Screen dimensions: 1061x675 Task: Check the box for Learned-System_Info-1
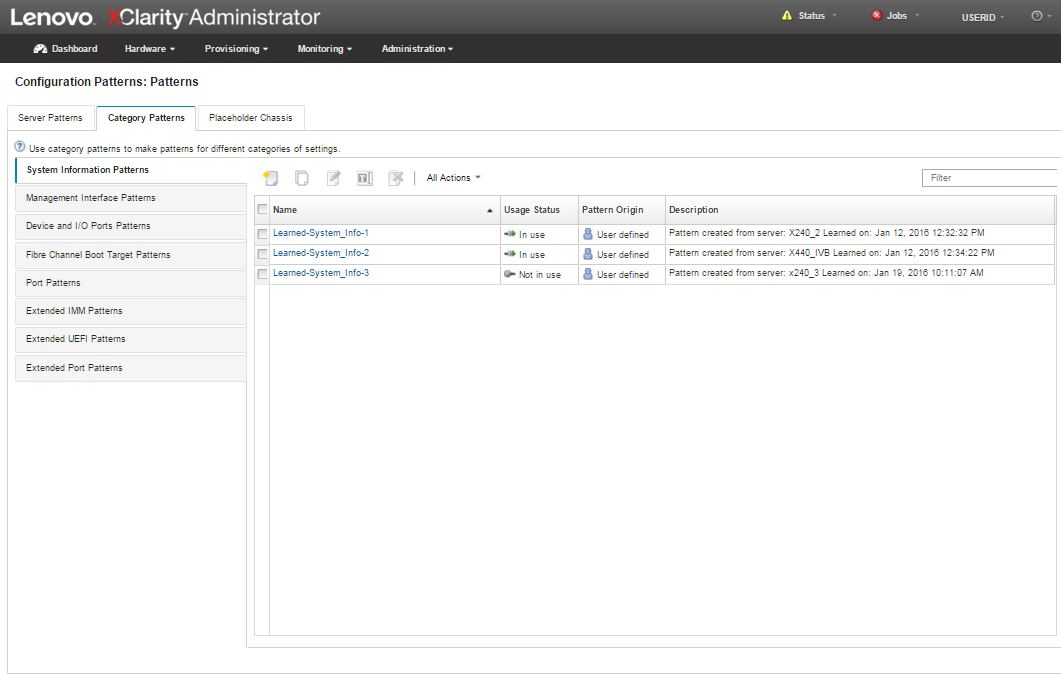(x=263, y=234)
